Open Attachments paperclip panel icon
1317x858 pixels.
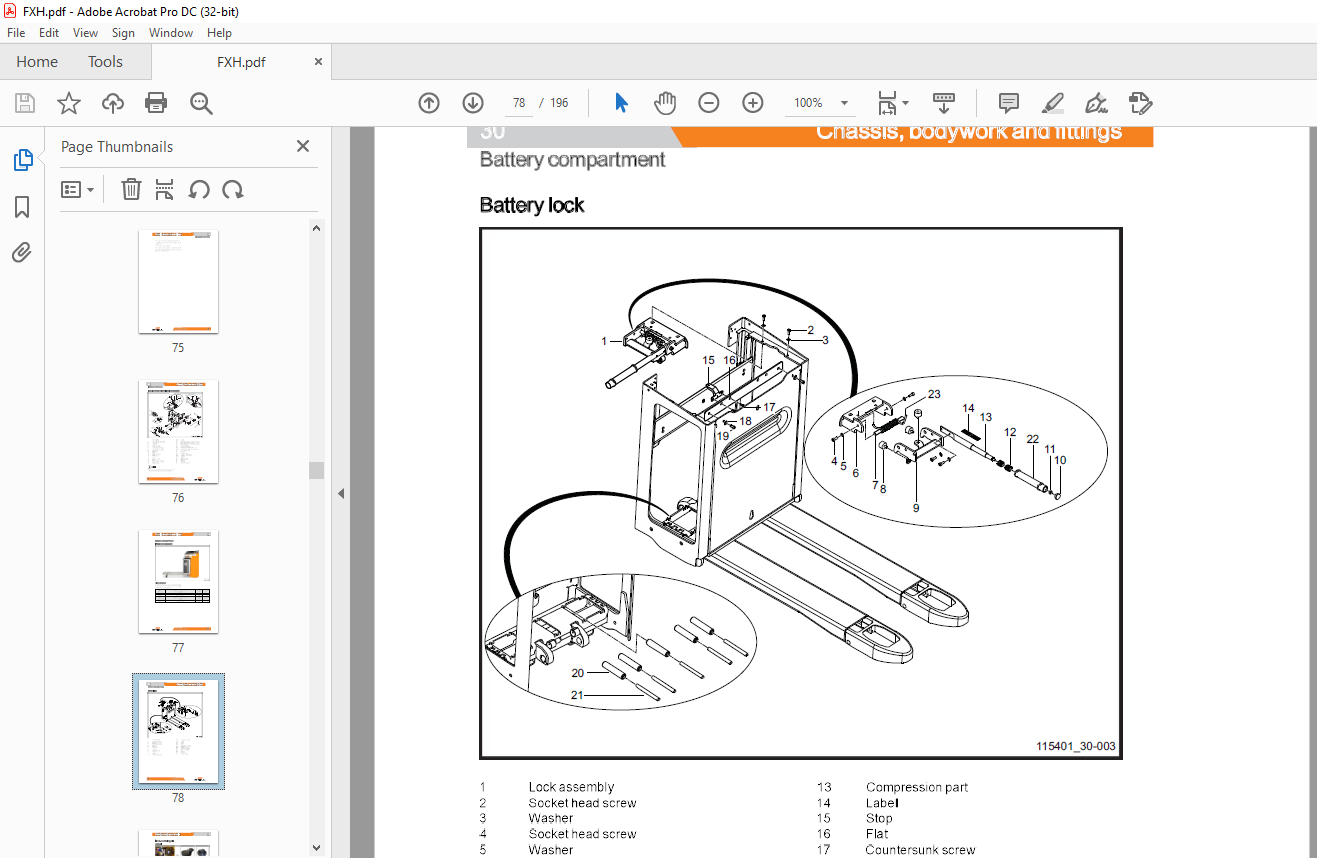(x=22, y=252)
